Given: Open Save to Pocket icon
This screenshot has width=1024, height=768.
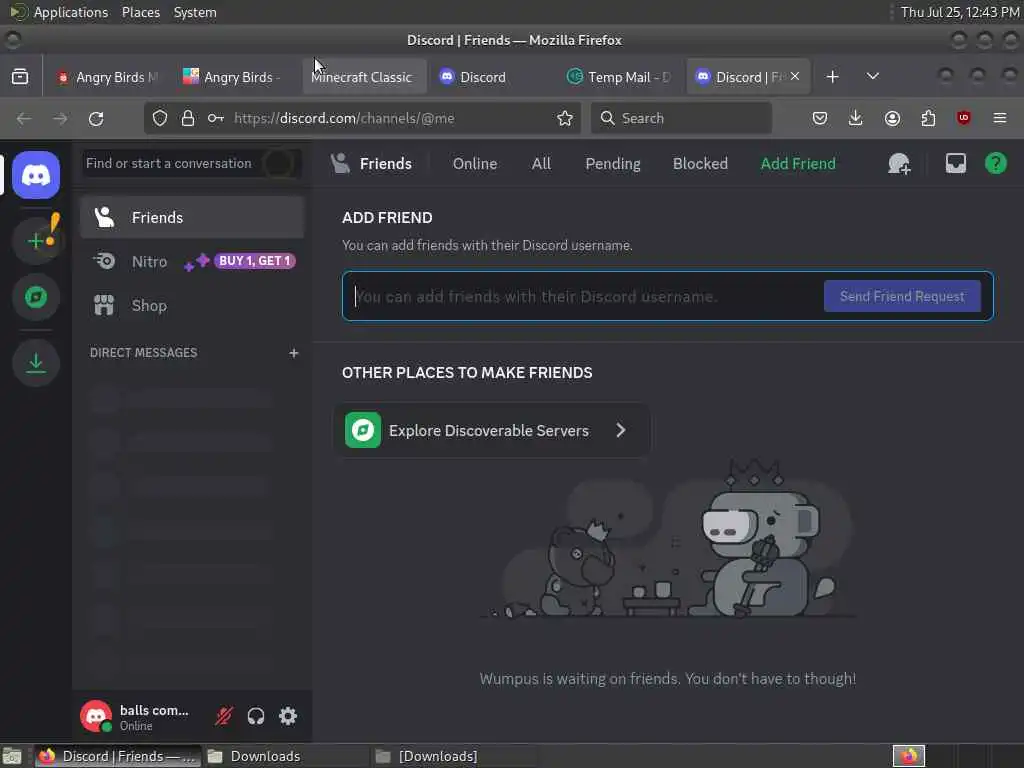Looking at the screenshot, I should pyautogui.click(x=820, y=118).
